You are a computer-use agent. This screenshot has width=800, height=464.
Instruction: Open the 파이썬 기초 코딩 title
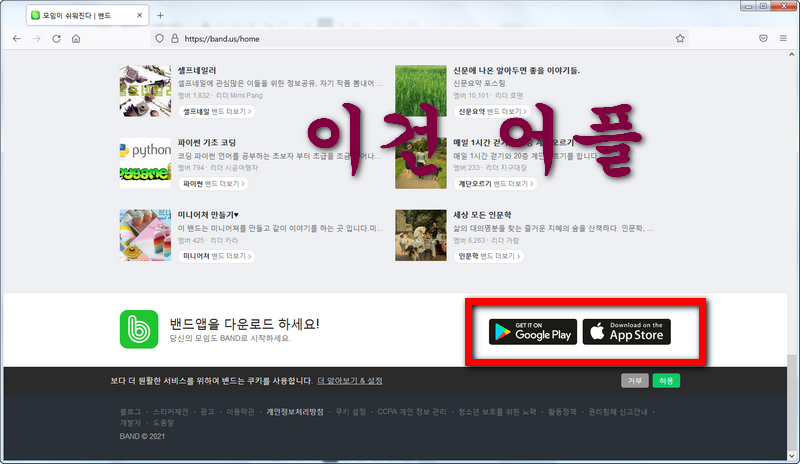[207, 142]
